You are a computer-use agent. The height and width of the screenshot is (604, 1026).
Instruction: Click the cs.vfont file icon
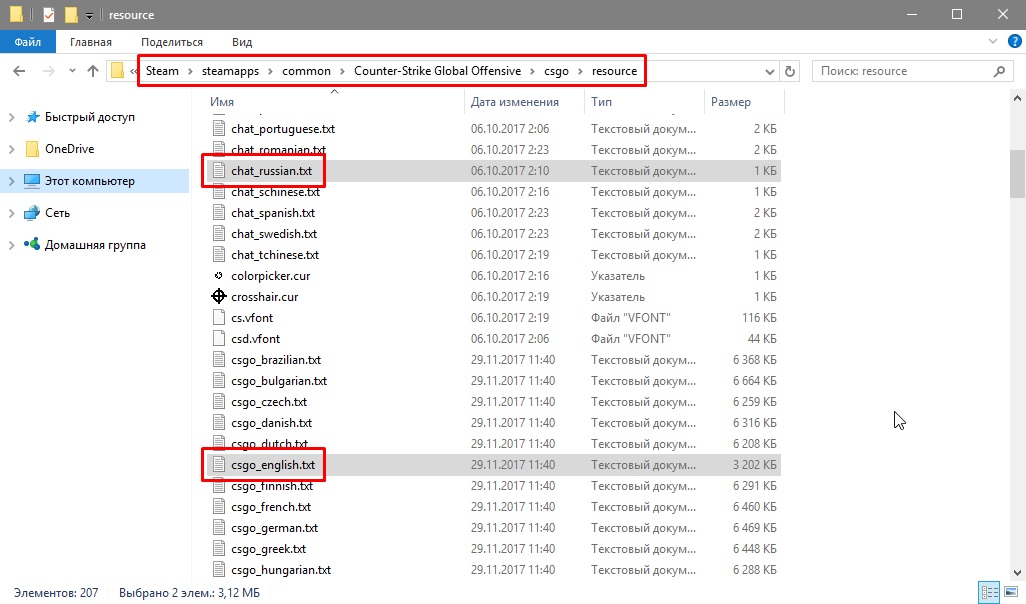[x=219, y=317]
